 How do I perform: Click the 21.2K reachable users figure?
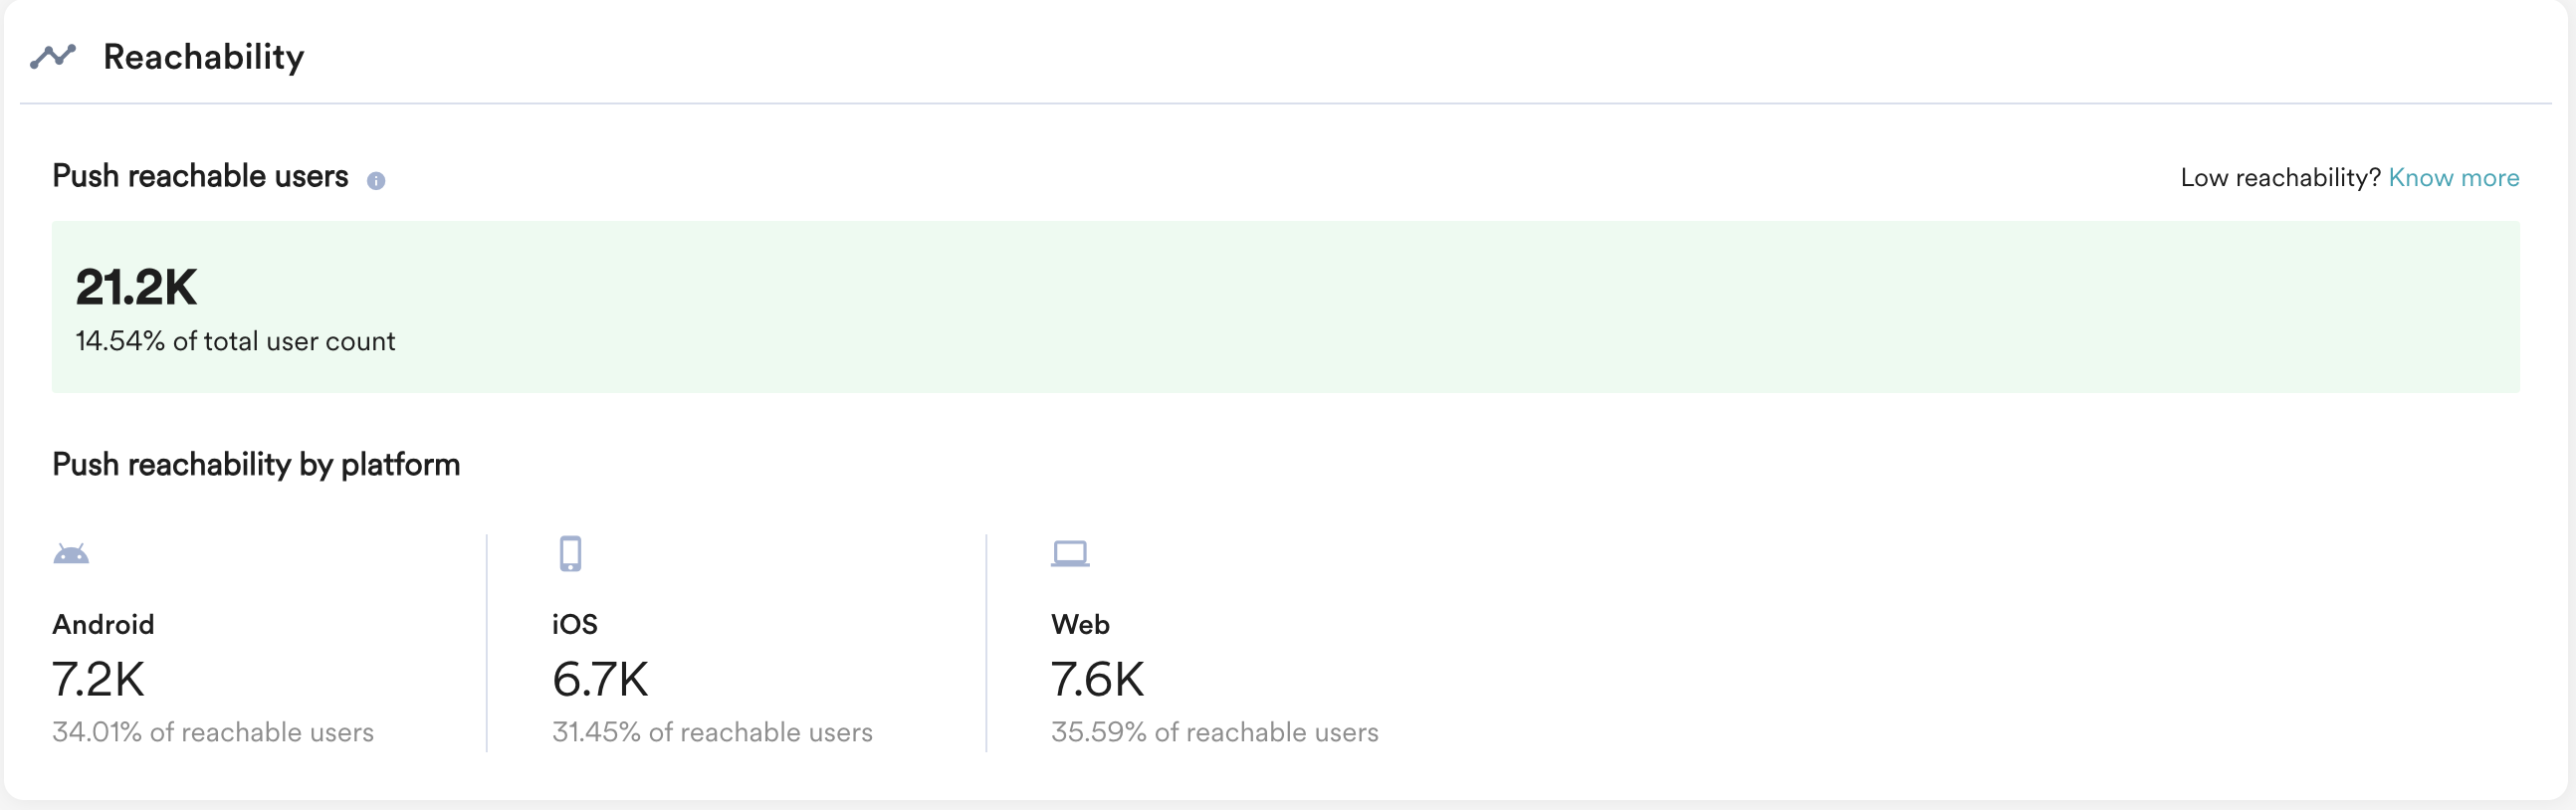(136, 287)
